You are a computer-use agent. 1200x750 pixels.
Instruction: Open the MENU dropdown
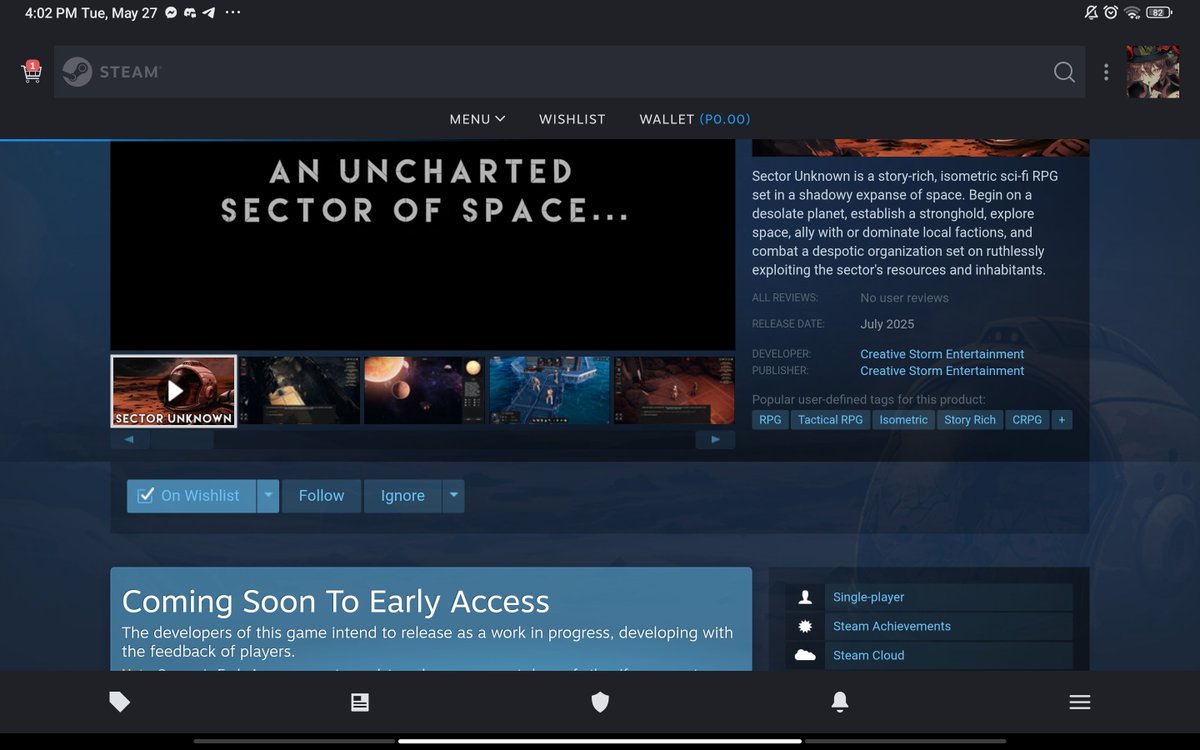(477, 119)
